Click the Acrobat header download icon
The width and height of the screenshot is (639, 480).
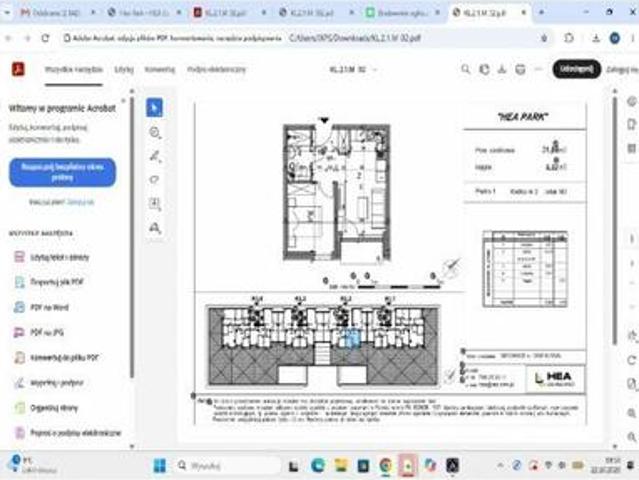click(502, 69)
